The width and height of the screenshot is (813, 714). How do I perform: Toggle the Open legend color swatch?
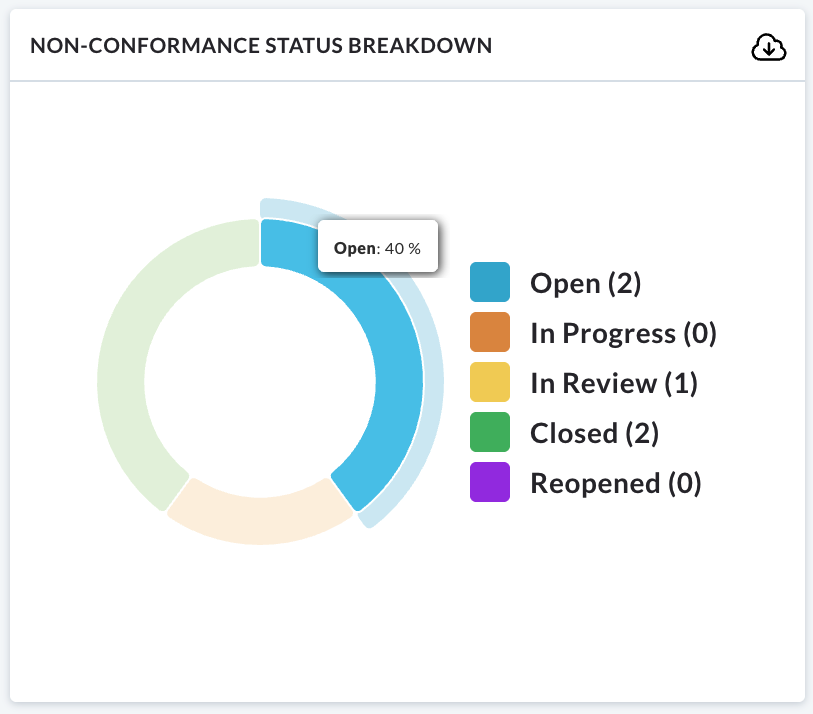tap(490, 282)
